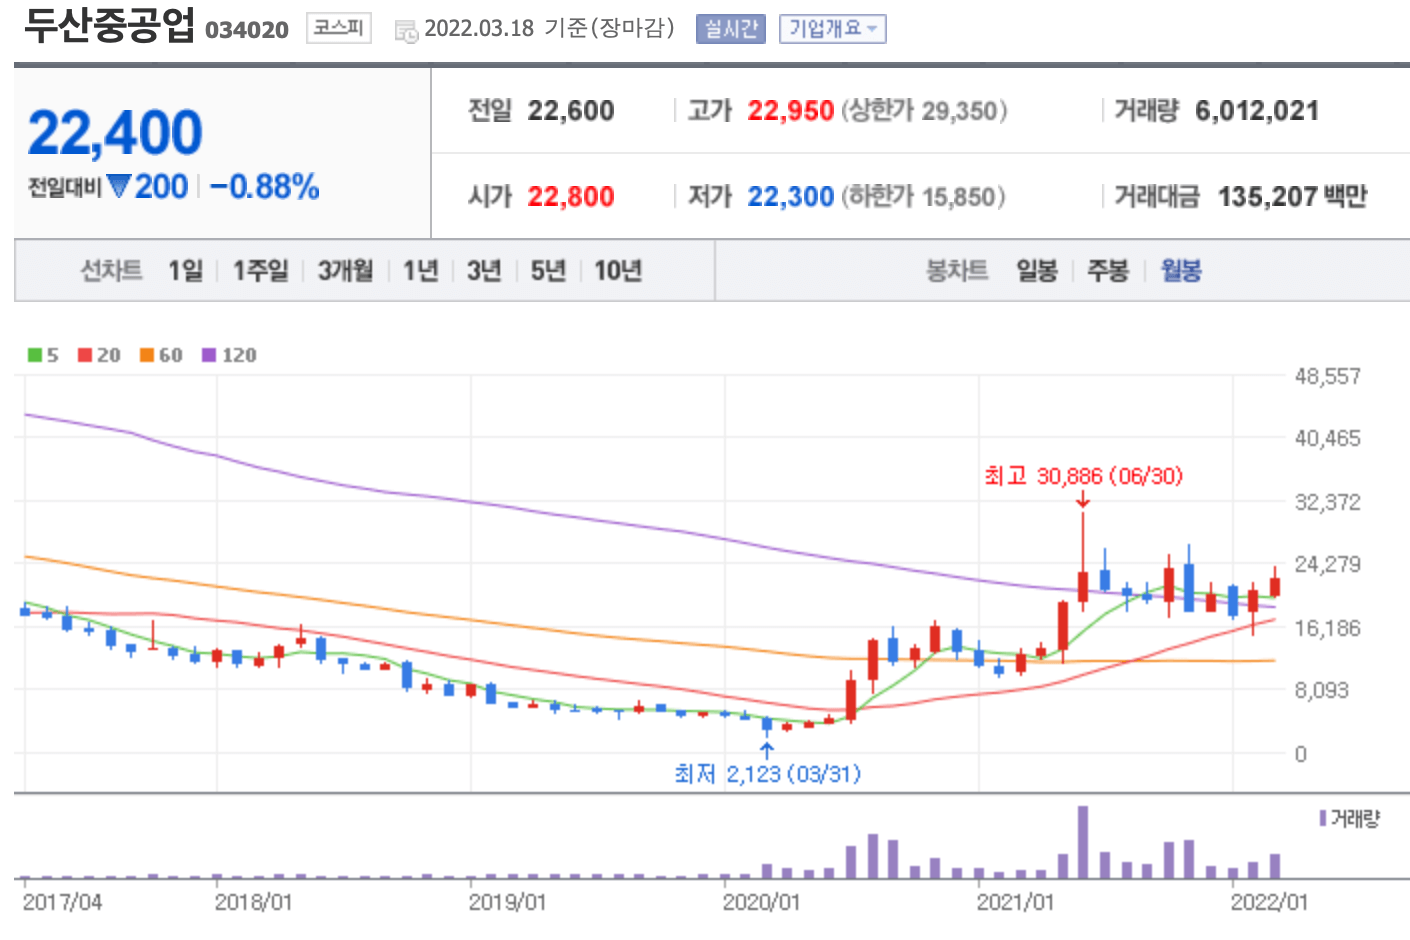1410x940 pixels.
Task: Select the 1일 line chart tab
Action: (x=185, y=270)
